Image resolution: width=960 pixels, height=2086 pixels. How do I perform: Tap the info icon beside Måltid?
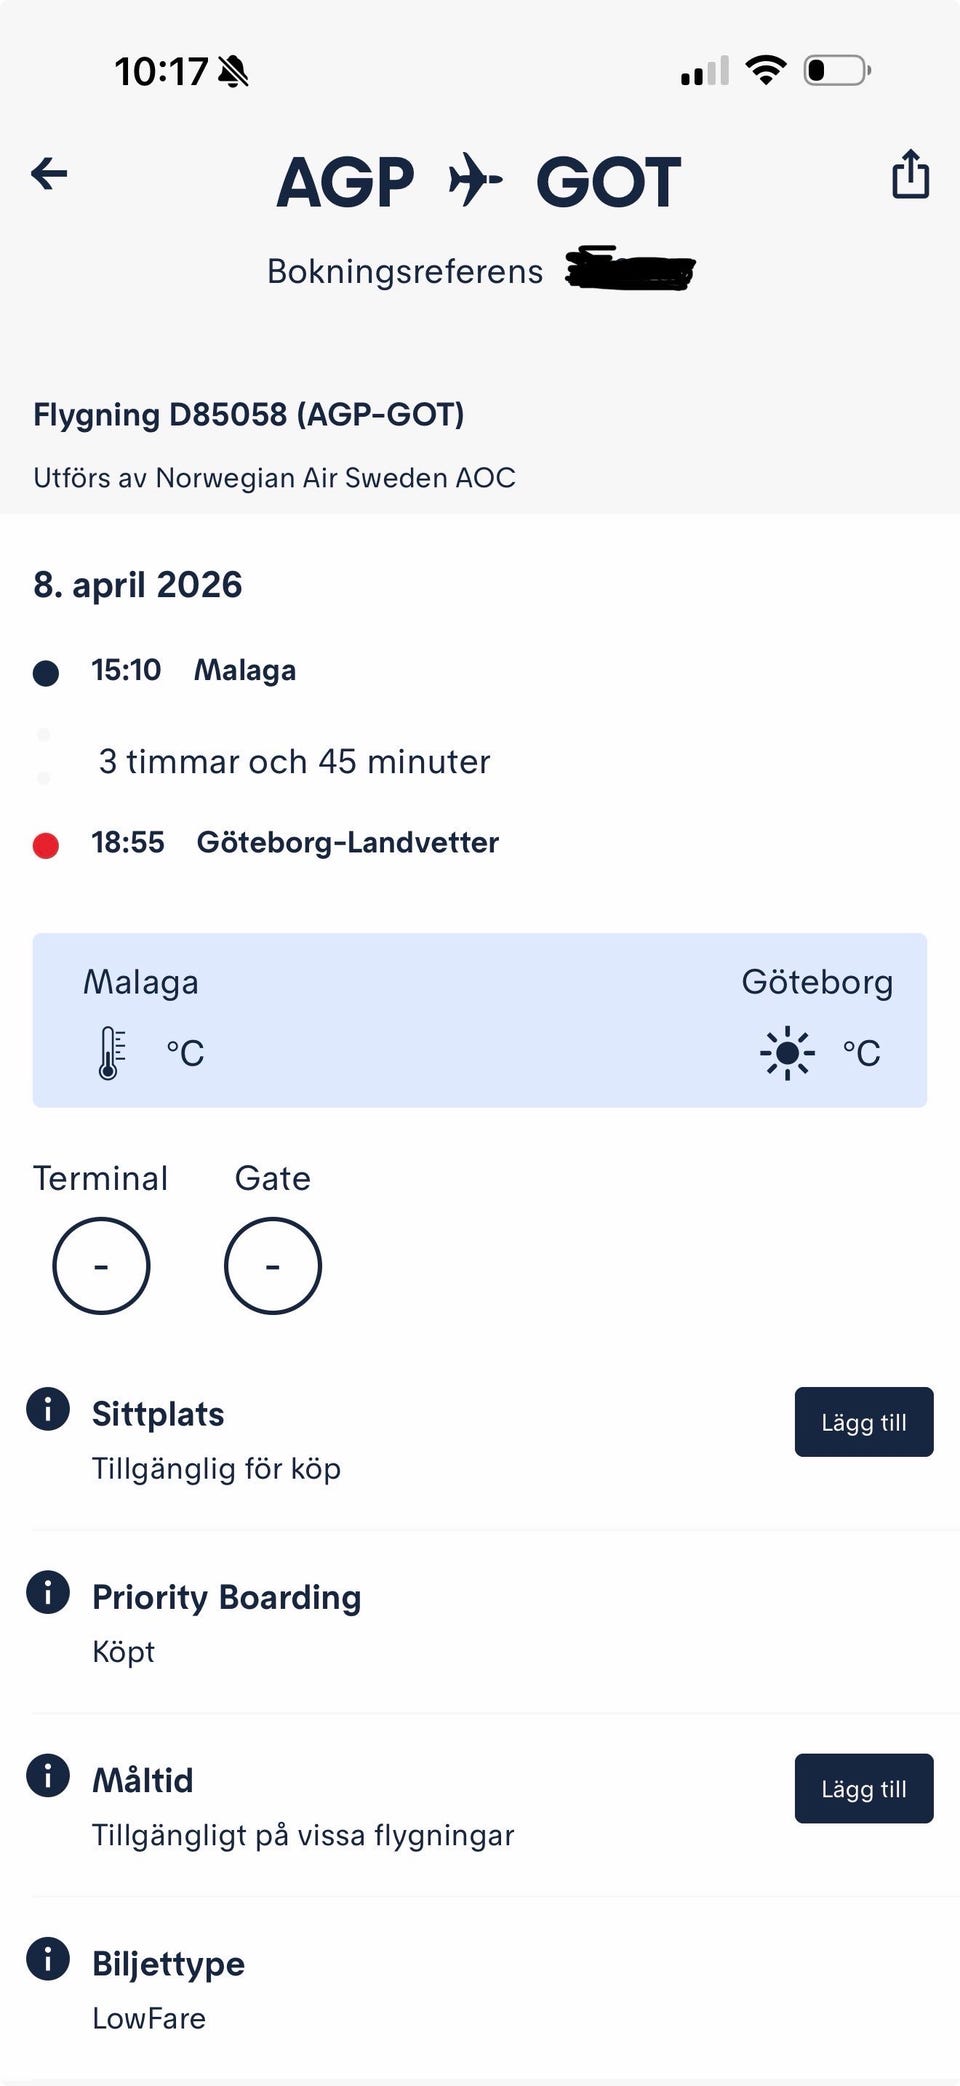click(48, 1775)
